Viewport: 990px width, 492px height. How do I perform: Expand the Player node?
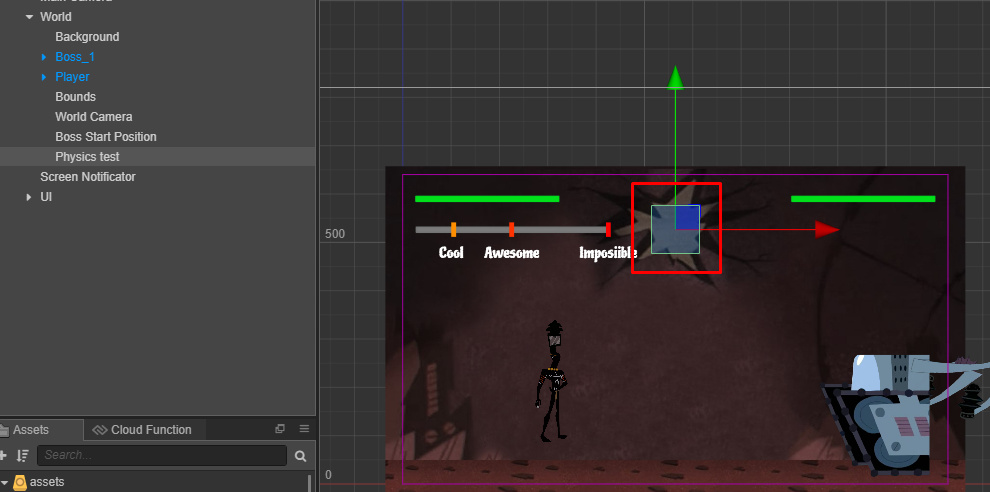[x=44, y=77]
